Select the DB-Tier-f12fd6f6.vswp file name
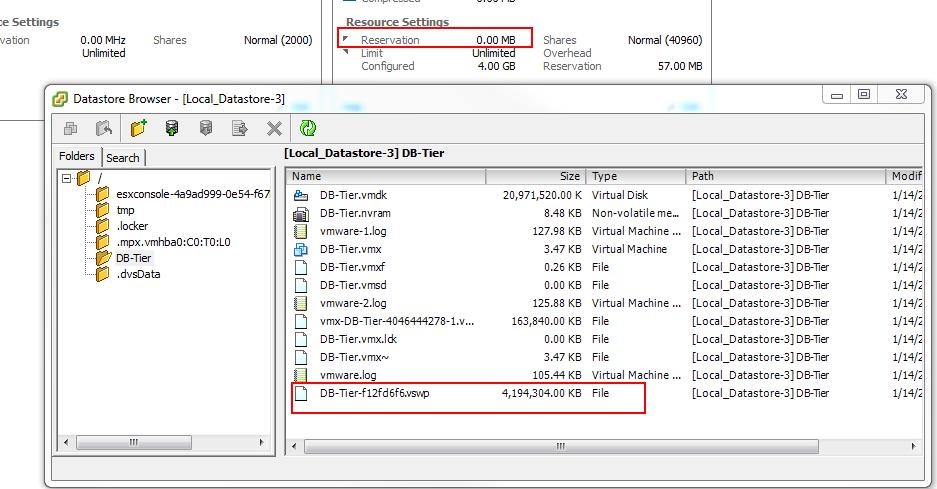The height and width of the screenshot is (489, 937). 375,393
